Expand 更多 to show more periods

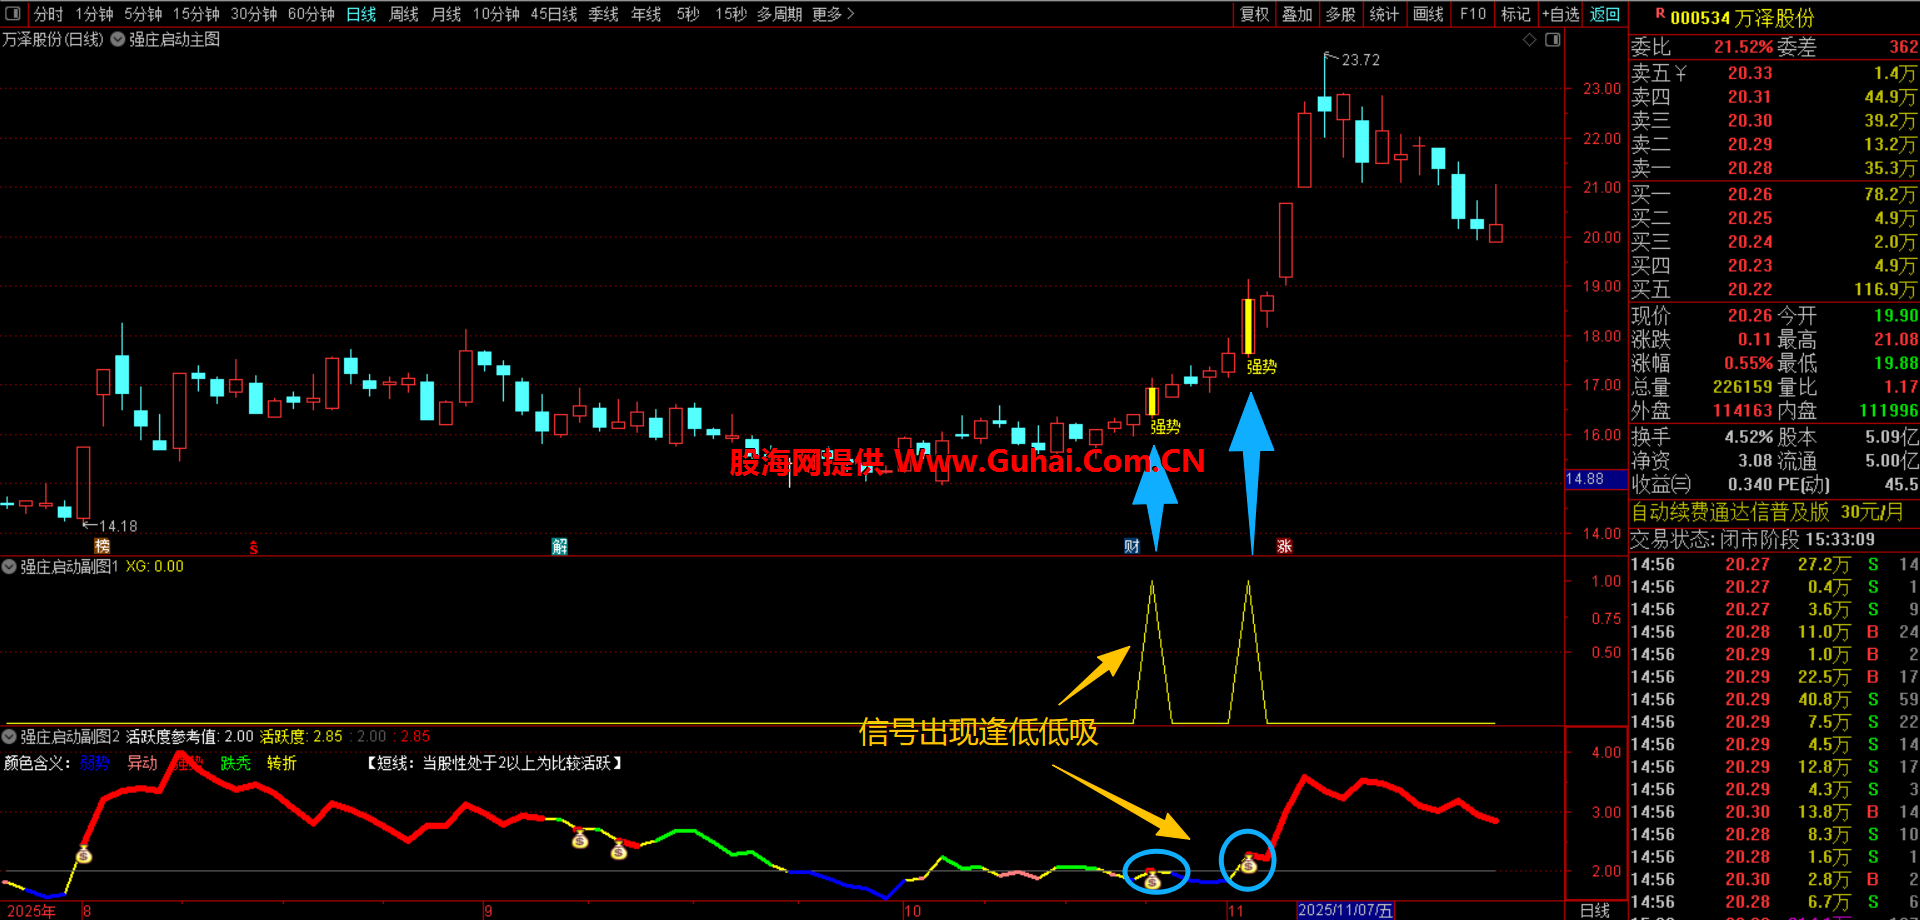coord(833,14)
